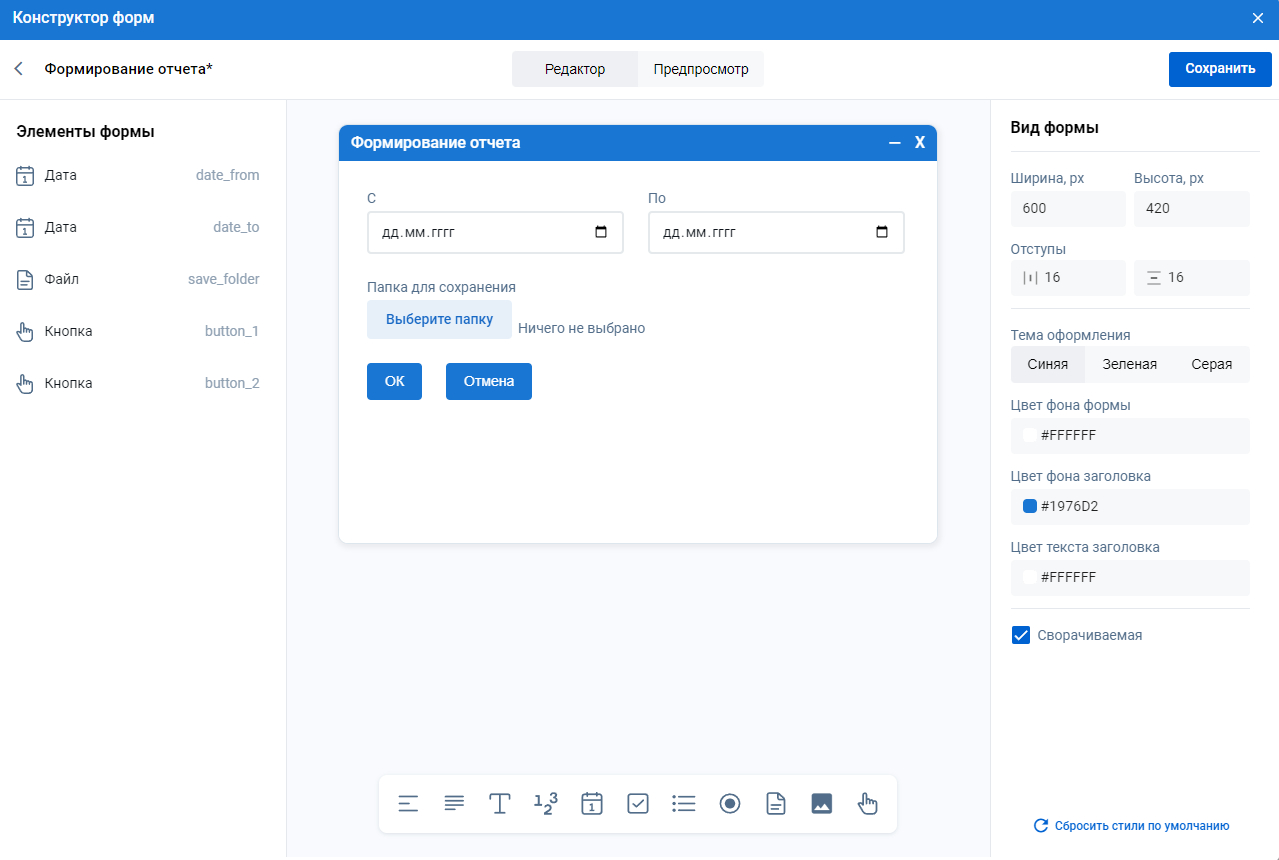Click the Сохранить button
The image size is (1279, 860).
(1220, 69)
